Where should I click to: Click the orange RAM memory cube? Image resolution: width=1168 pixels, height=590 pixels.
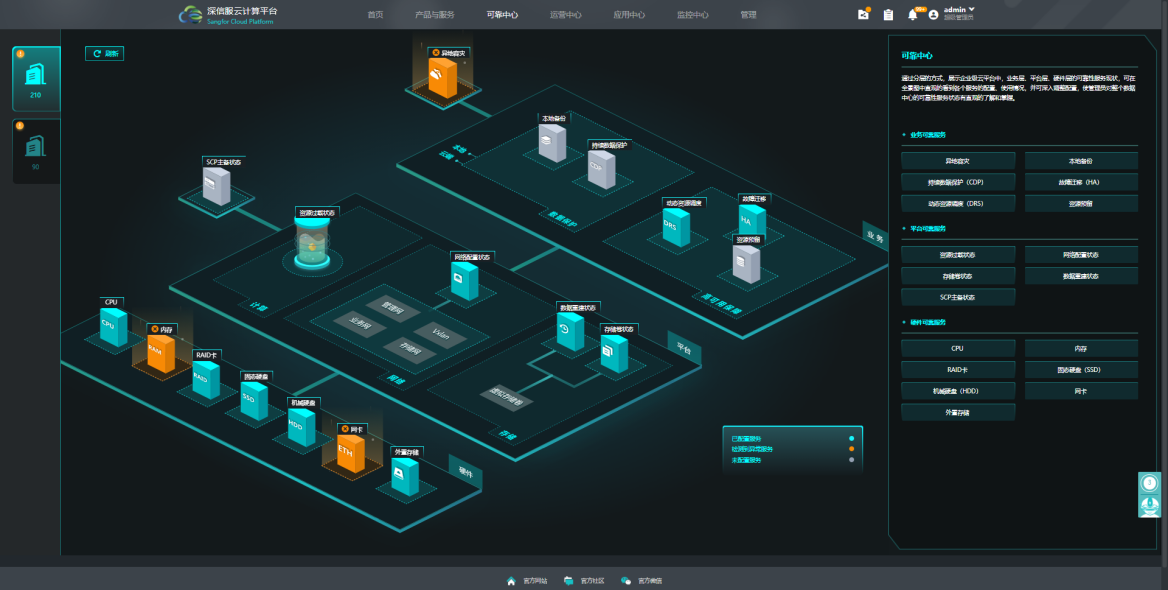(155, 351)
